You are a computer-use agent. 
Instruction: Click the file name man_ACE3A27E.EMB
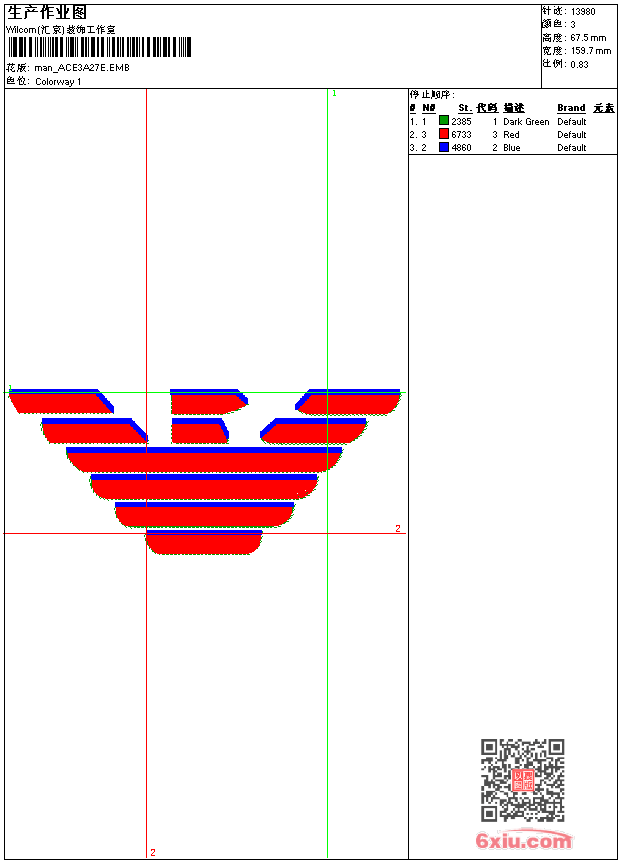pyautogui.click(x=82, y=68)
